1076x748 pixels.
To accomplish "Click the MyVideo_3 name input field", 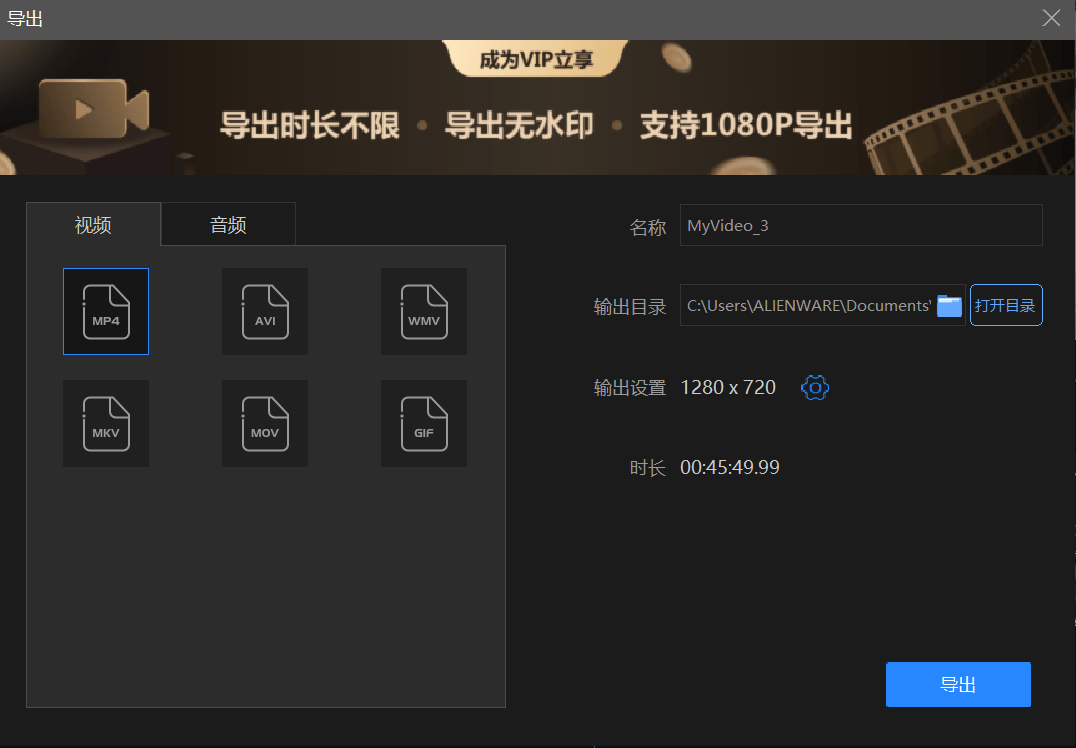I will tap(860, 225).
